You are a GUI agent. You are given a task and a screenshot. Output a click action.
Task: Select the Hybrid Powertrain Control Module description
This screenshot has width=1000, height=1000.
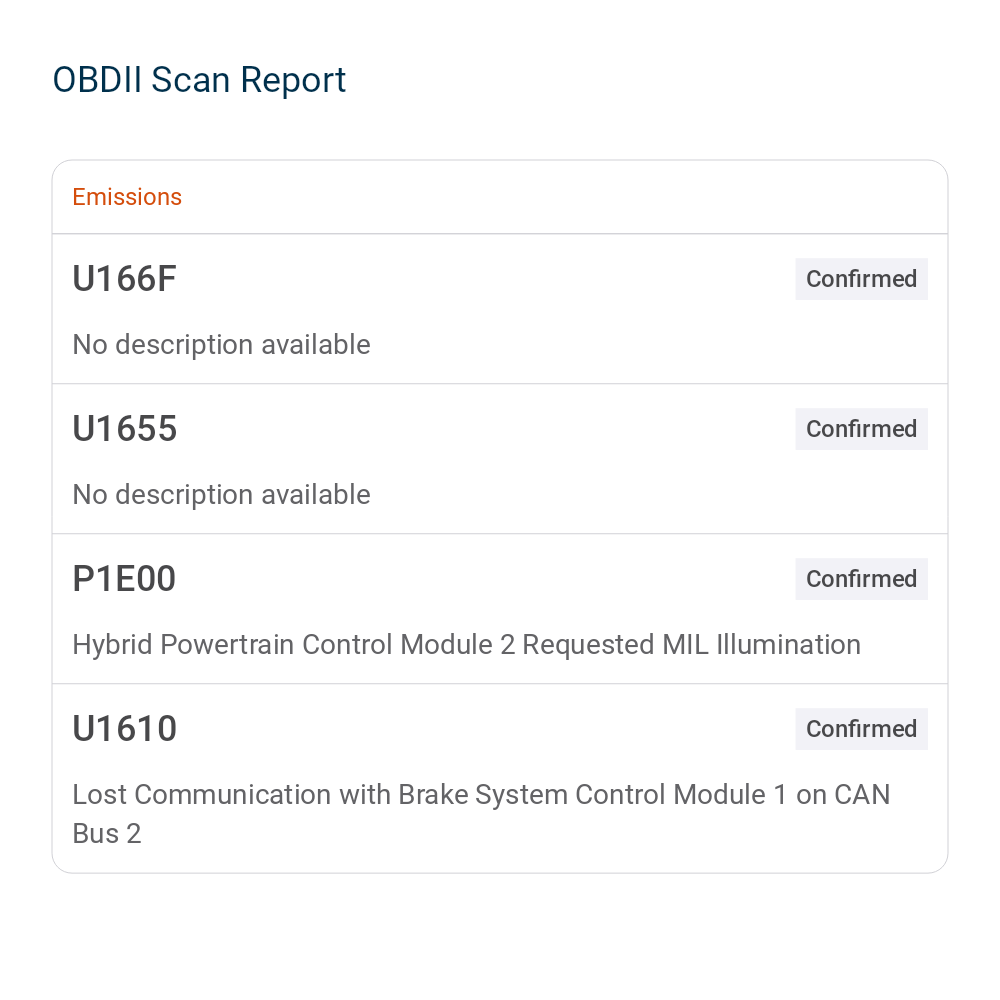pos(467,645)
